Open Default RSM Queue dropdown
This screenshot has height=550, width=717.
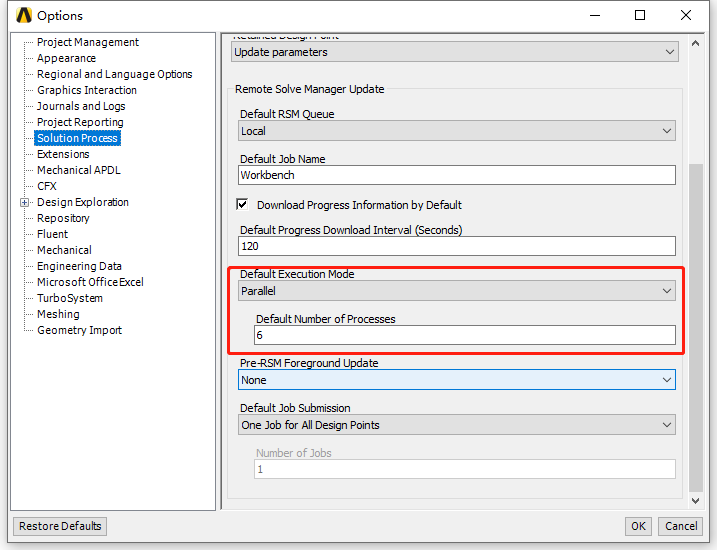pyautogui.click(x=456, y=131)
